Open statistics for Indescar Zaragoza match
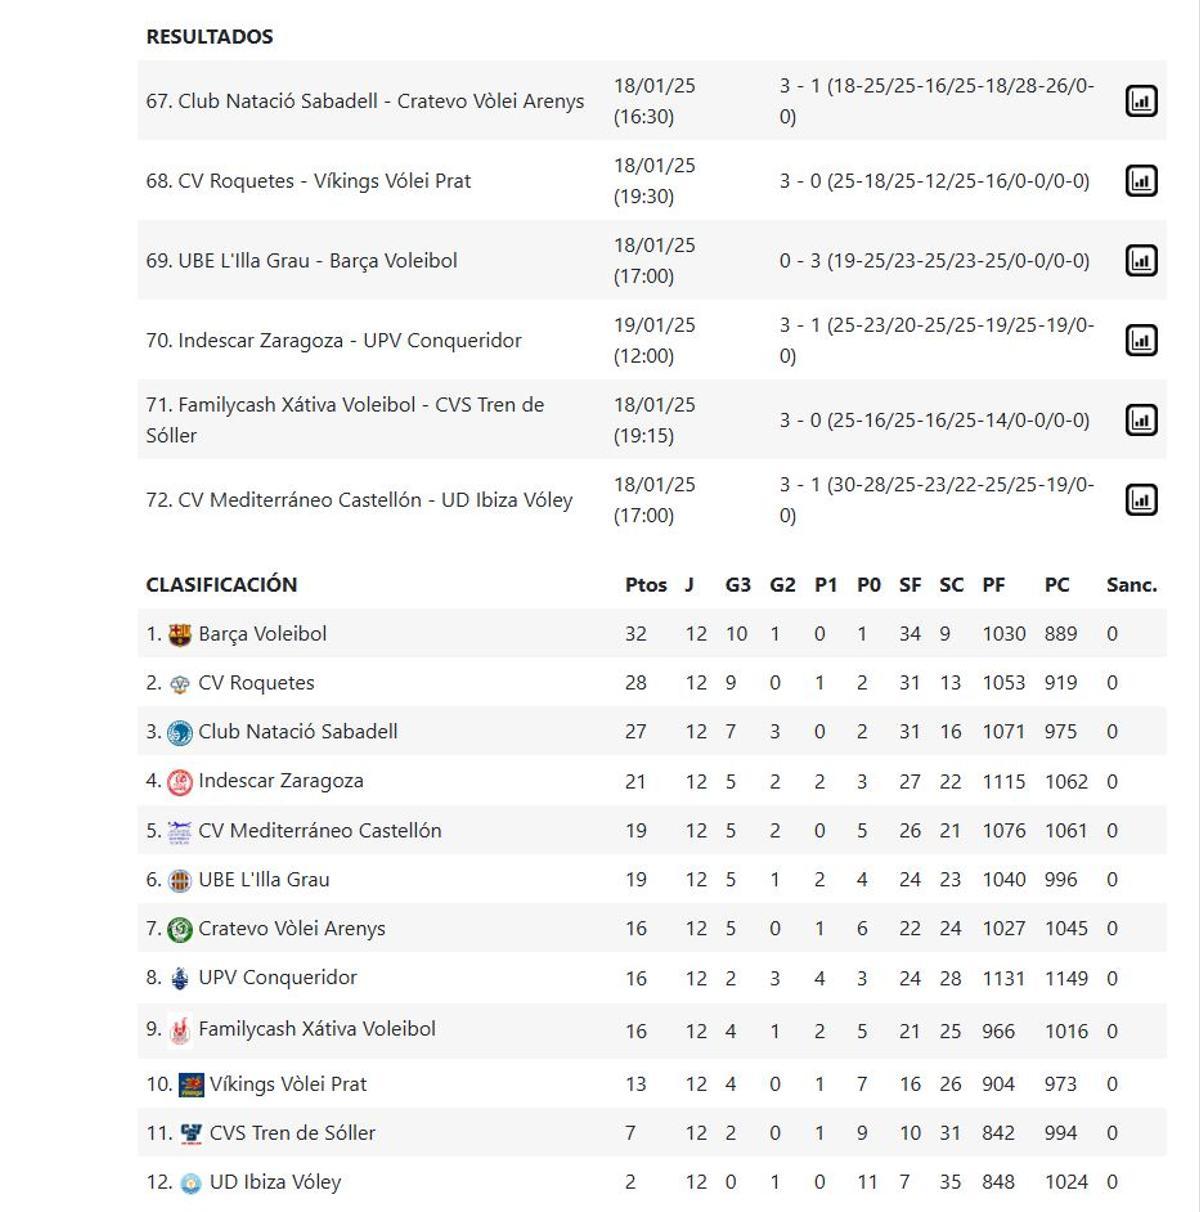Screen dimensions: 1200x1212 [x=1141, y=340]
